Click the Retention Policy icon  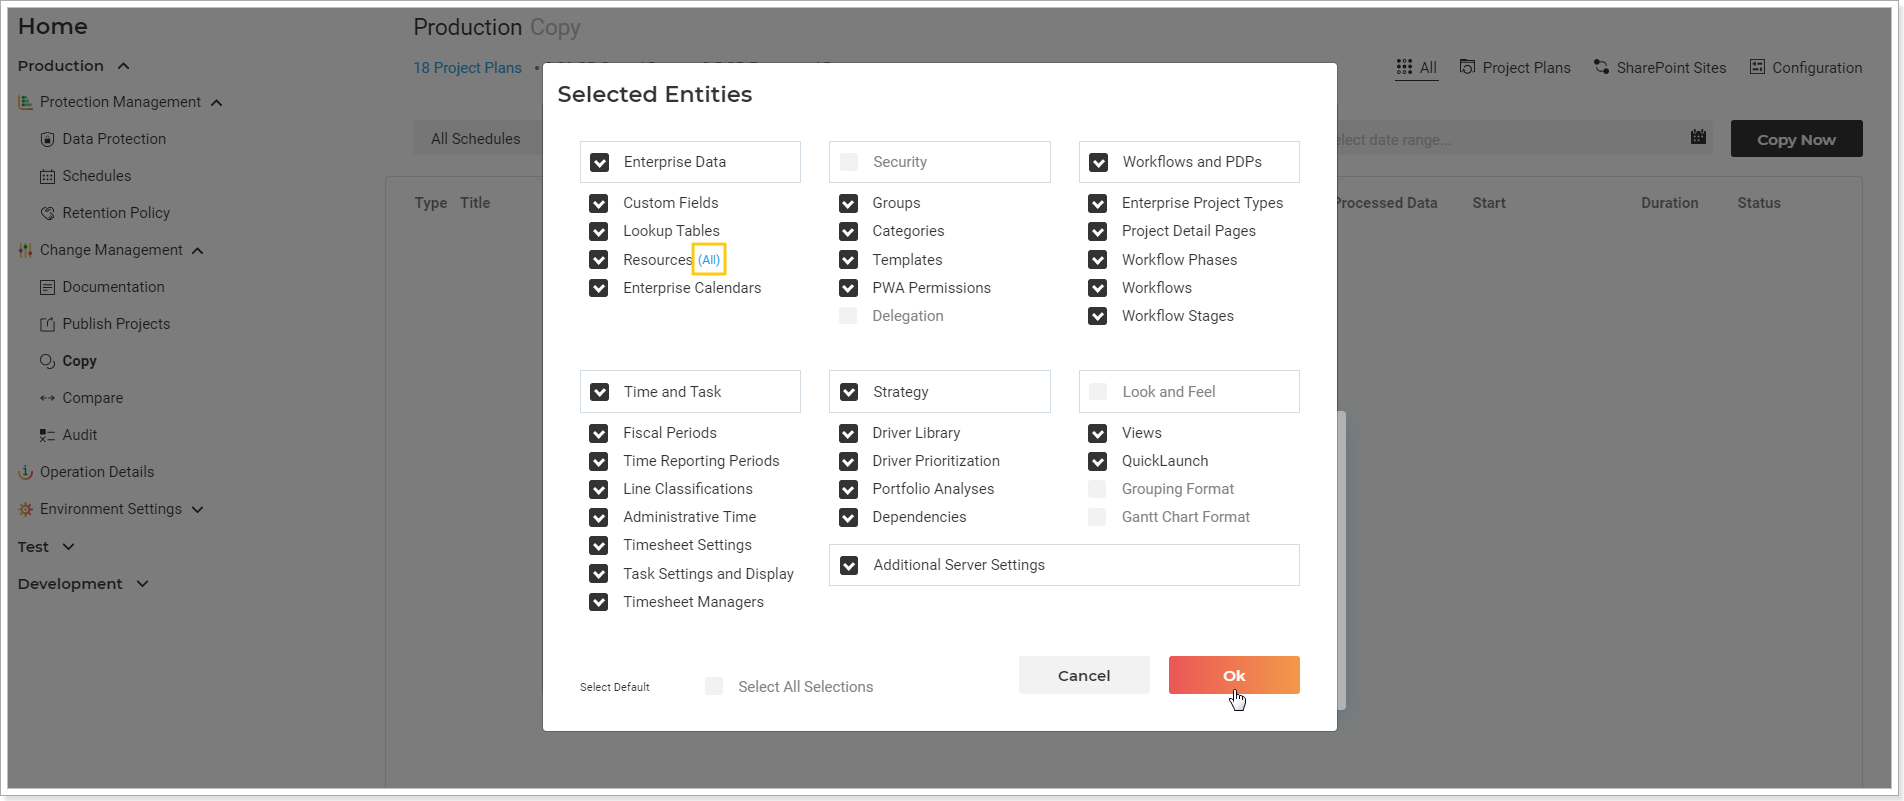point(47,213)
